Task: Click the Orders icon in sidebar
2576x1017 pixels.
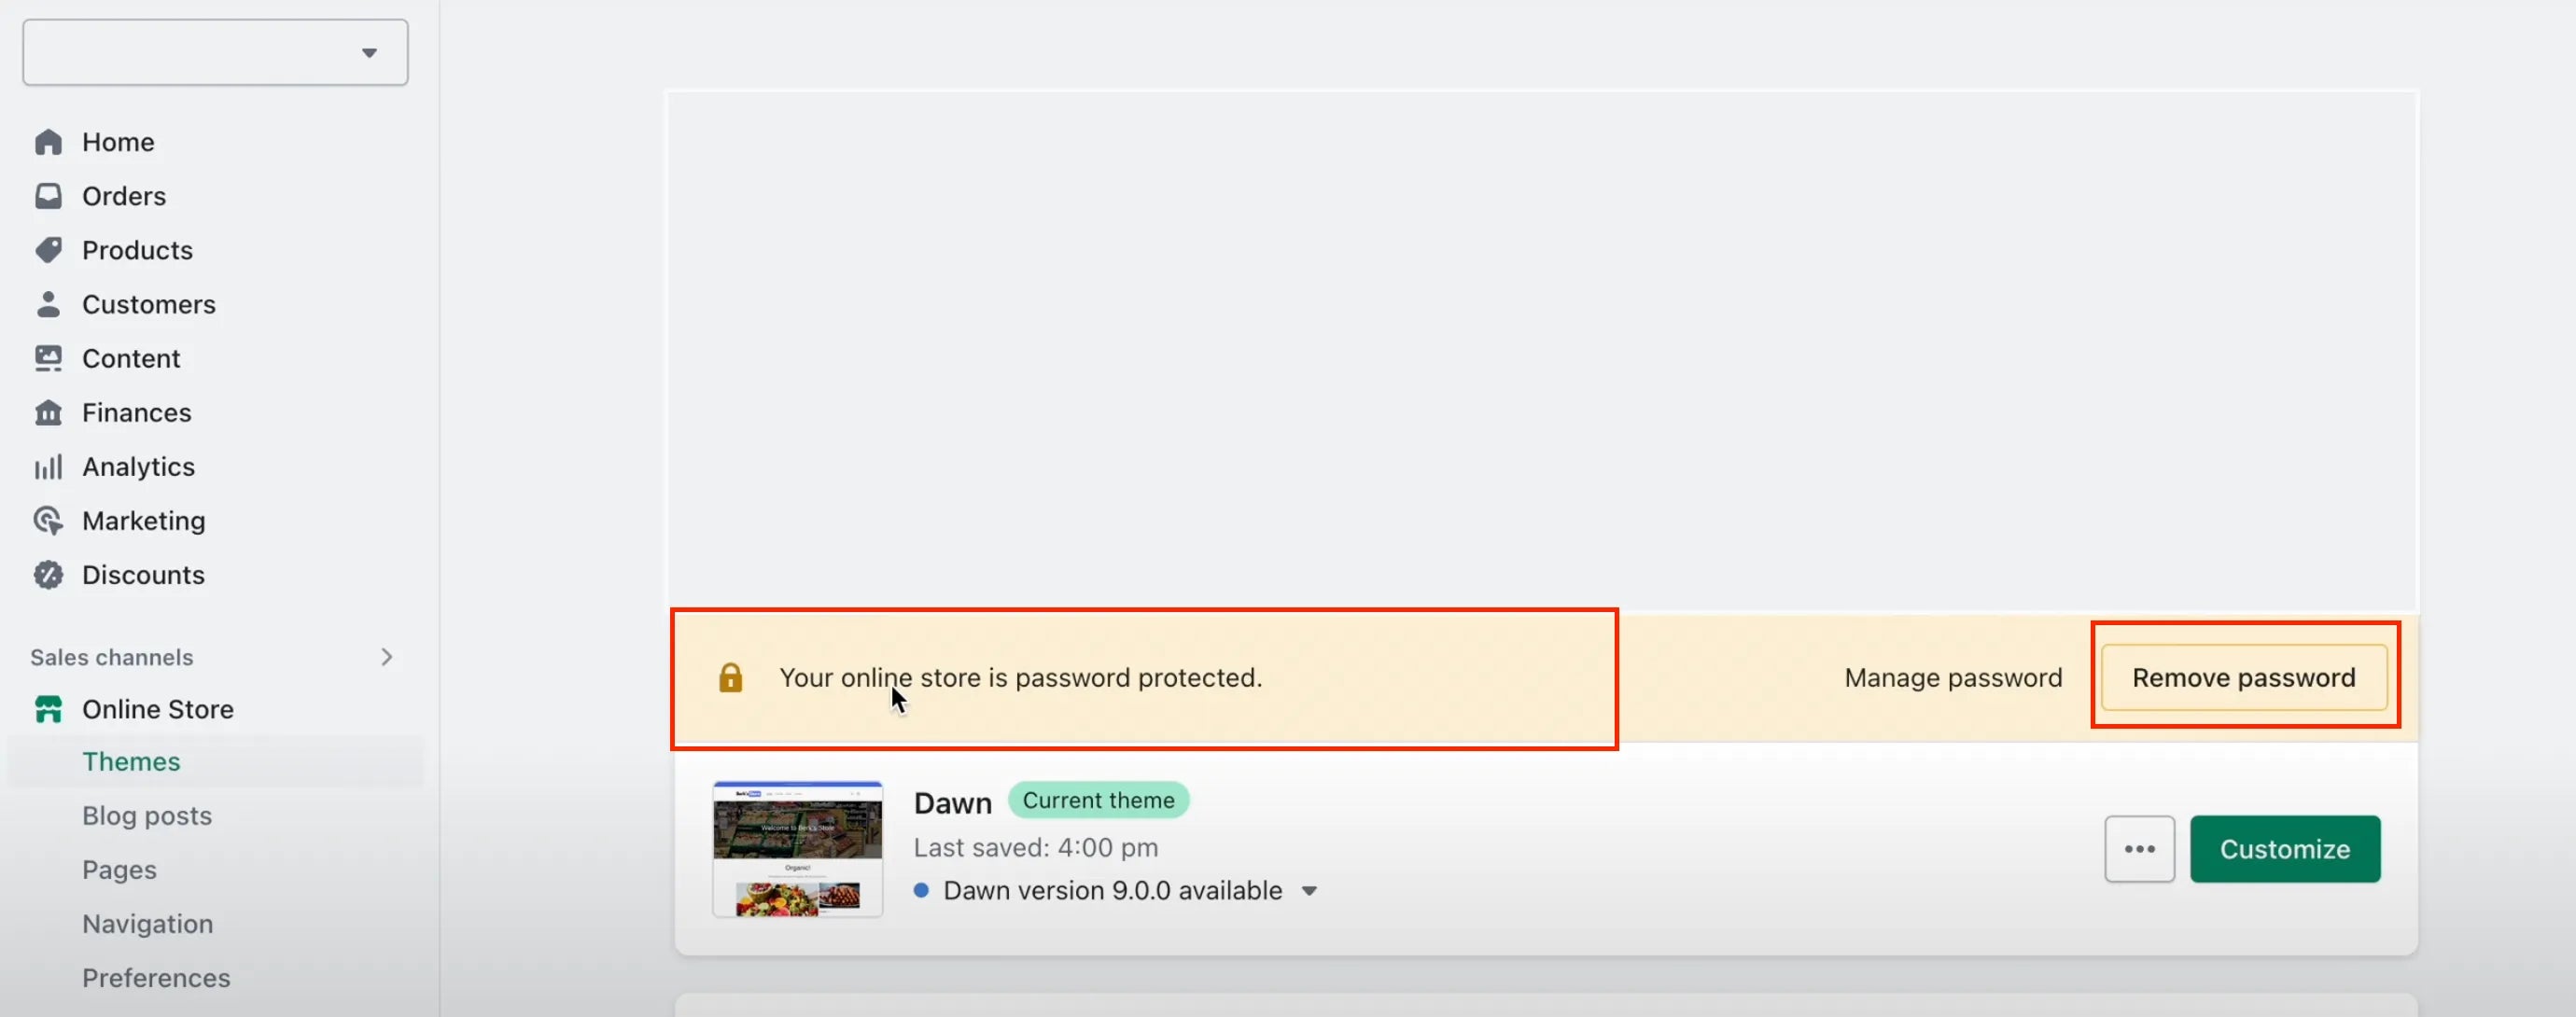Action: click(48, 196)
